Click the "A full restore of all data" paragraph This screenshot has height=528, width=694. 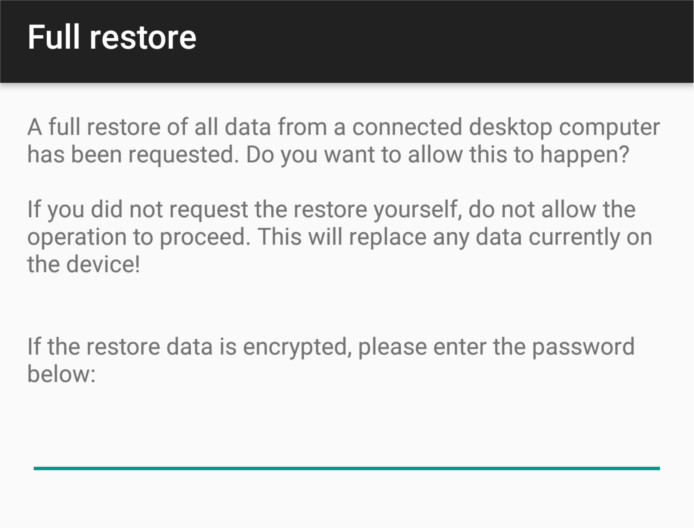coord(343,141)
